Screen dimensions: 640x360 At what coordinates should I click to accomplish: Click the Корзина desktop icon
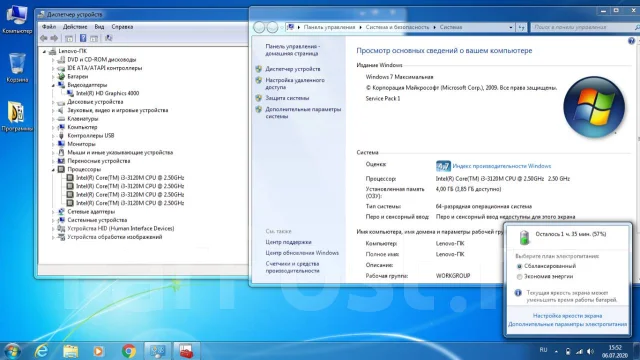(17, 67)
